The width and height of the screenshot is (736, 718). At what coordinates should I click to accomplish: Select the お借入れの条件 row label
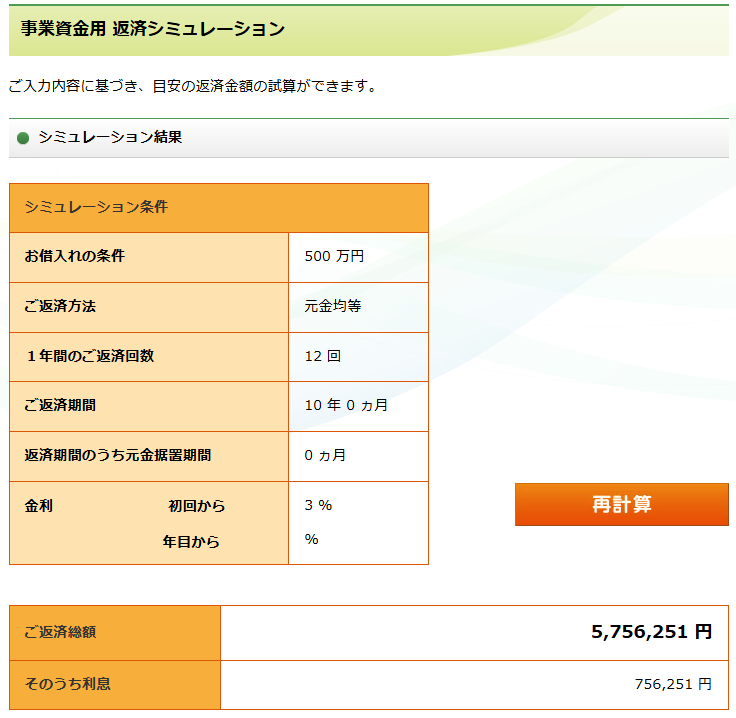pyautogui.click(x=75, y=256)
